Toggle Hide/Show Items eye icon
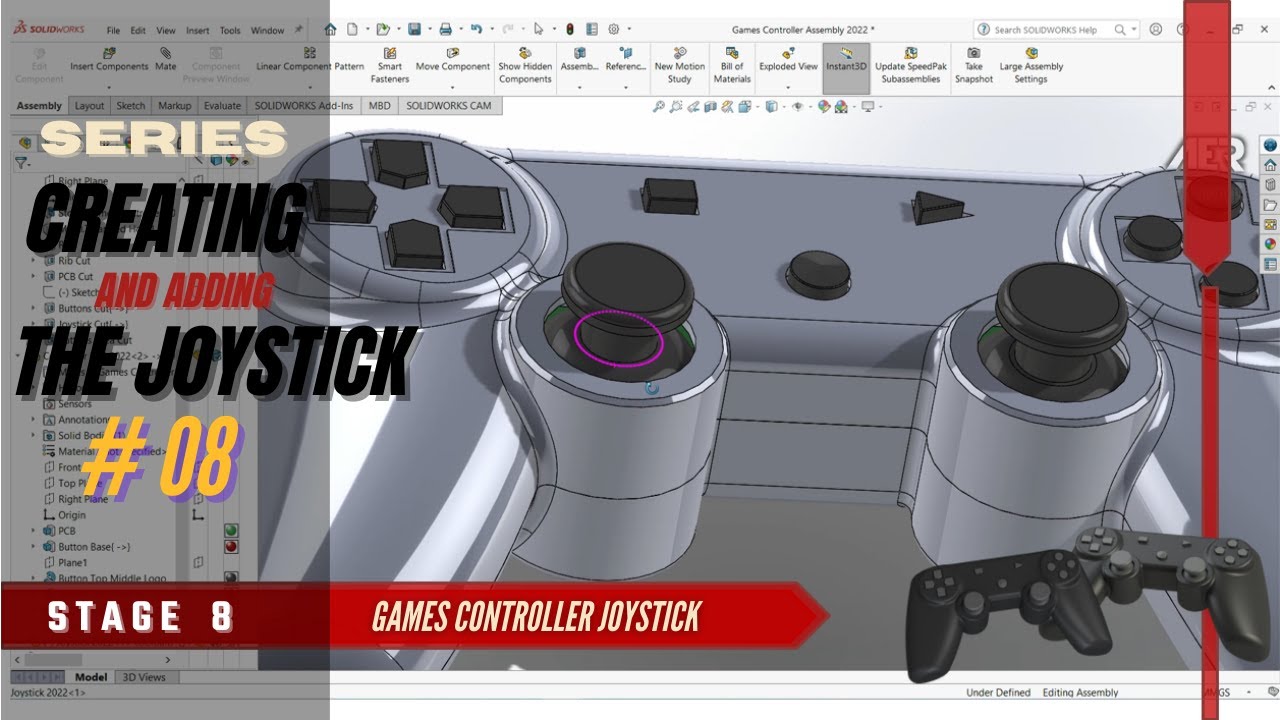Image resolution: width=1280 pixels, height=720 pixels. click(x=797, y=106)
